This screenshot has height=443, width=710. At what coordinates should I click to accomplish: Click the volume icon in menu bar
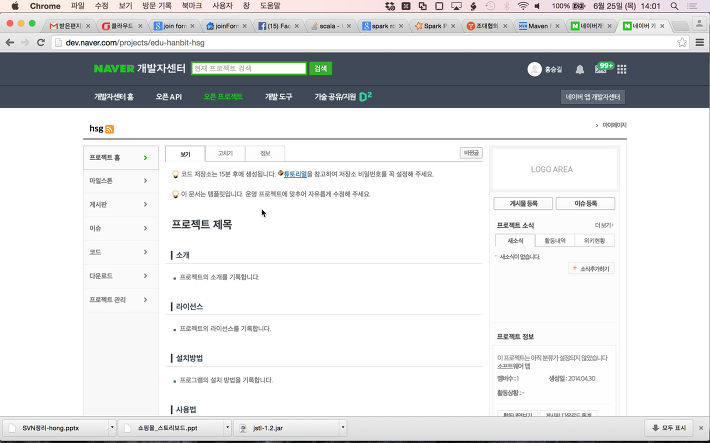coord(537,6)
